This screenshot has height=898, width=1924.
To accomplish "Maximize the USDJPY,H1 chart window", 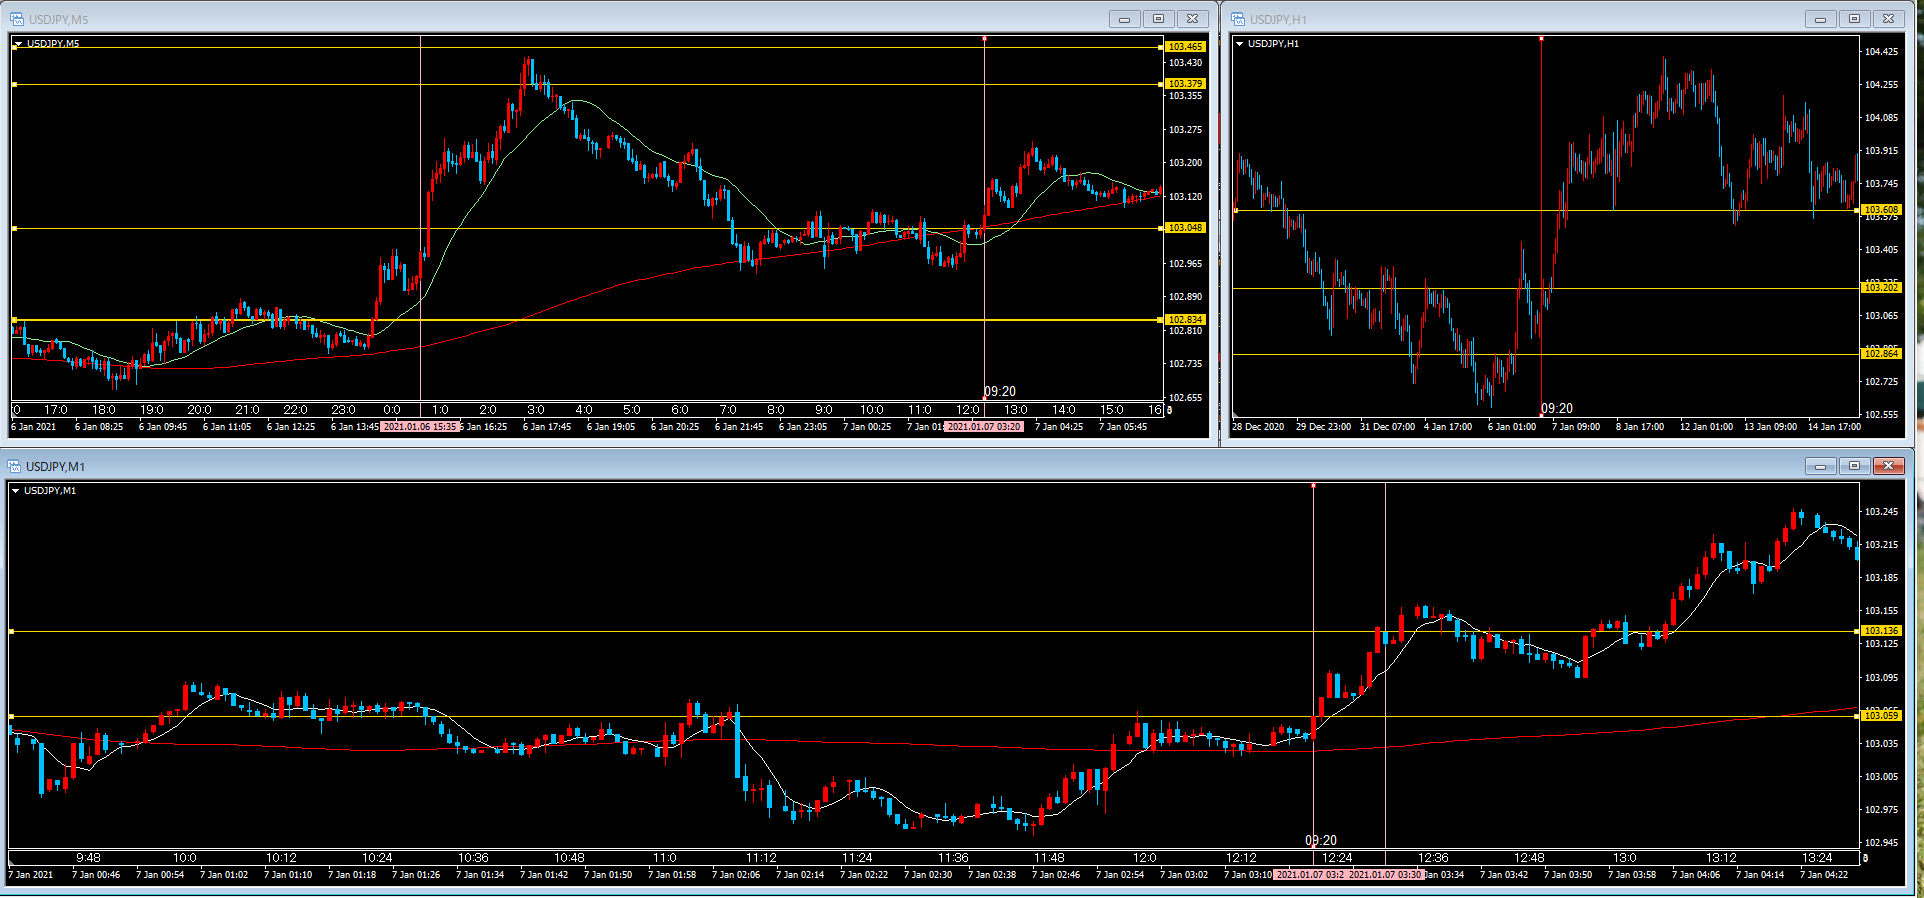I will tap(1854, 19).
